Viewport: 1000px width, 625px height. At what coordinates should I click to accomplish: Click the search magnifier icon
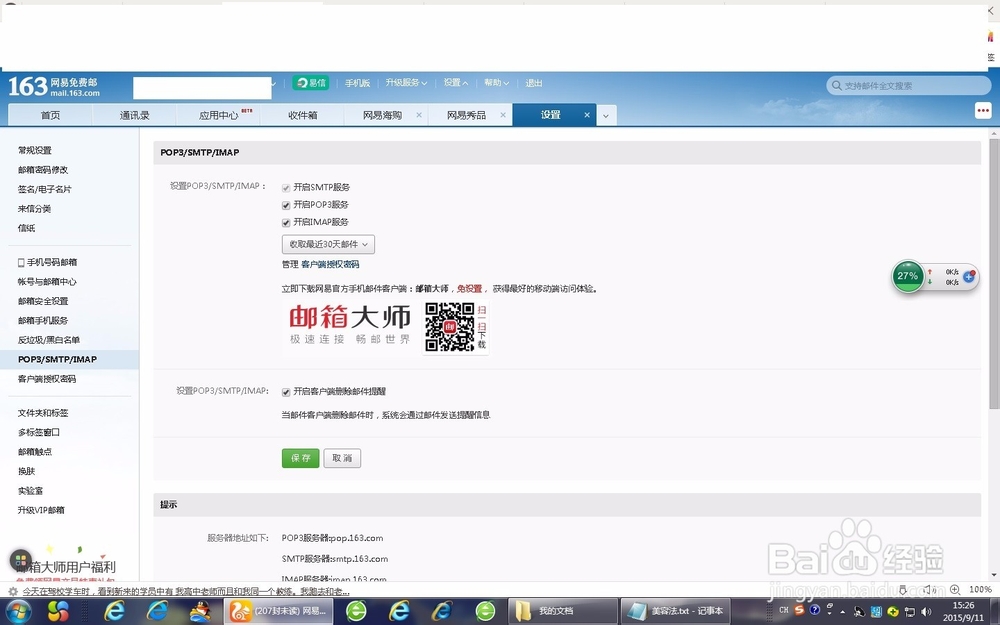point(836,85)
